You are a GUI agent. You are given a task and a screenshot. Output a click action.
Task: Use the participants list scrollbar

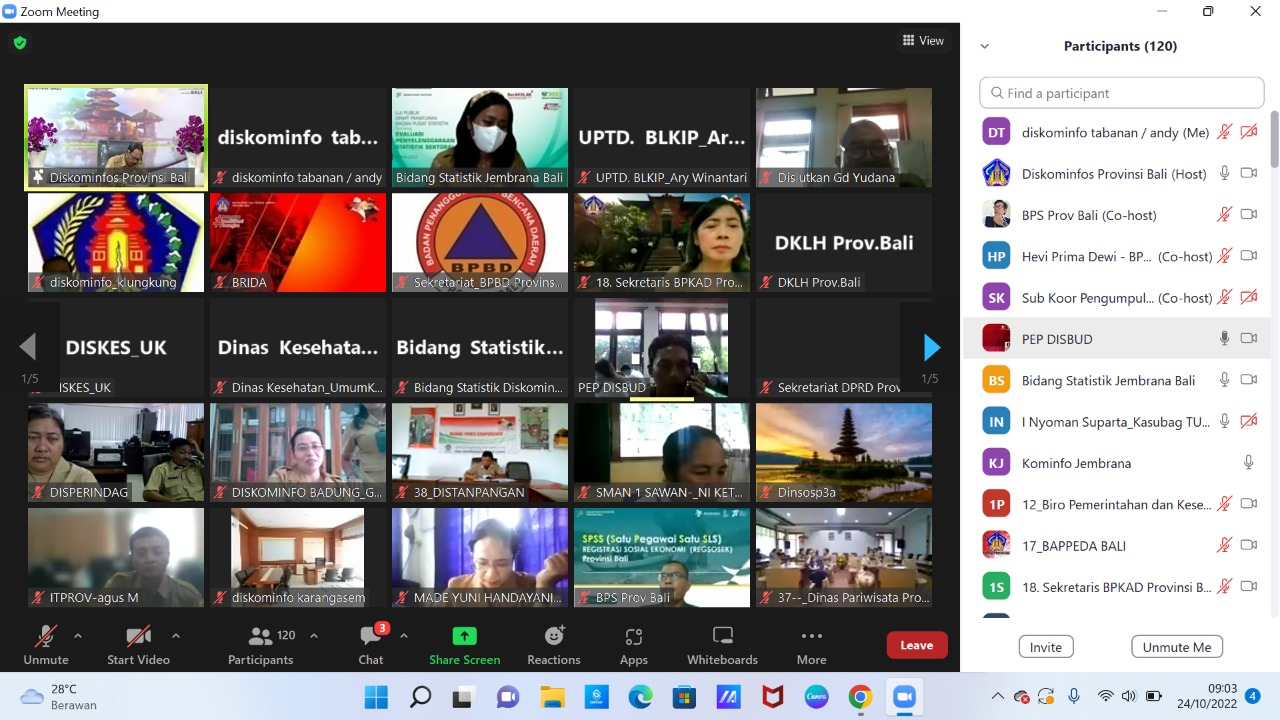click(x=1275, y=140)
